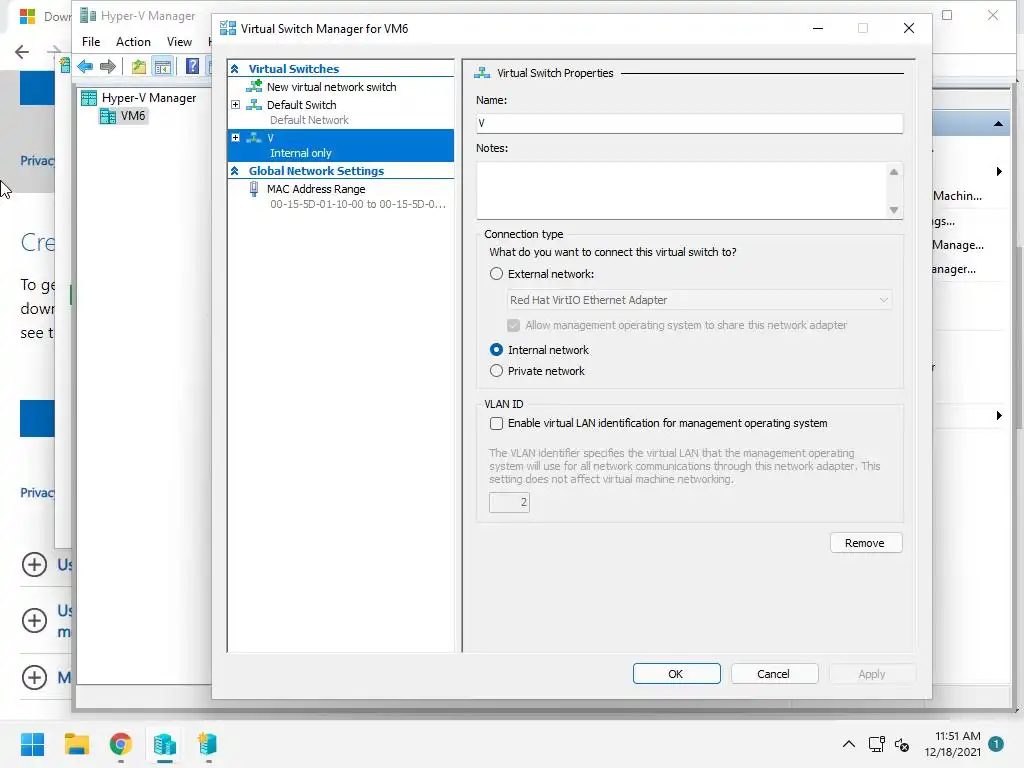Enable virtual LAN identification checkbox

496,423
